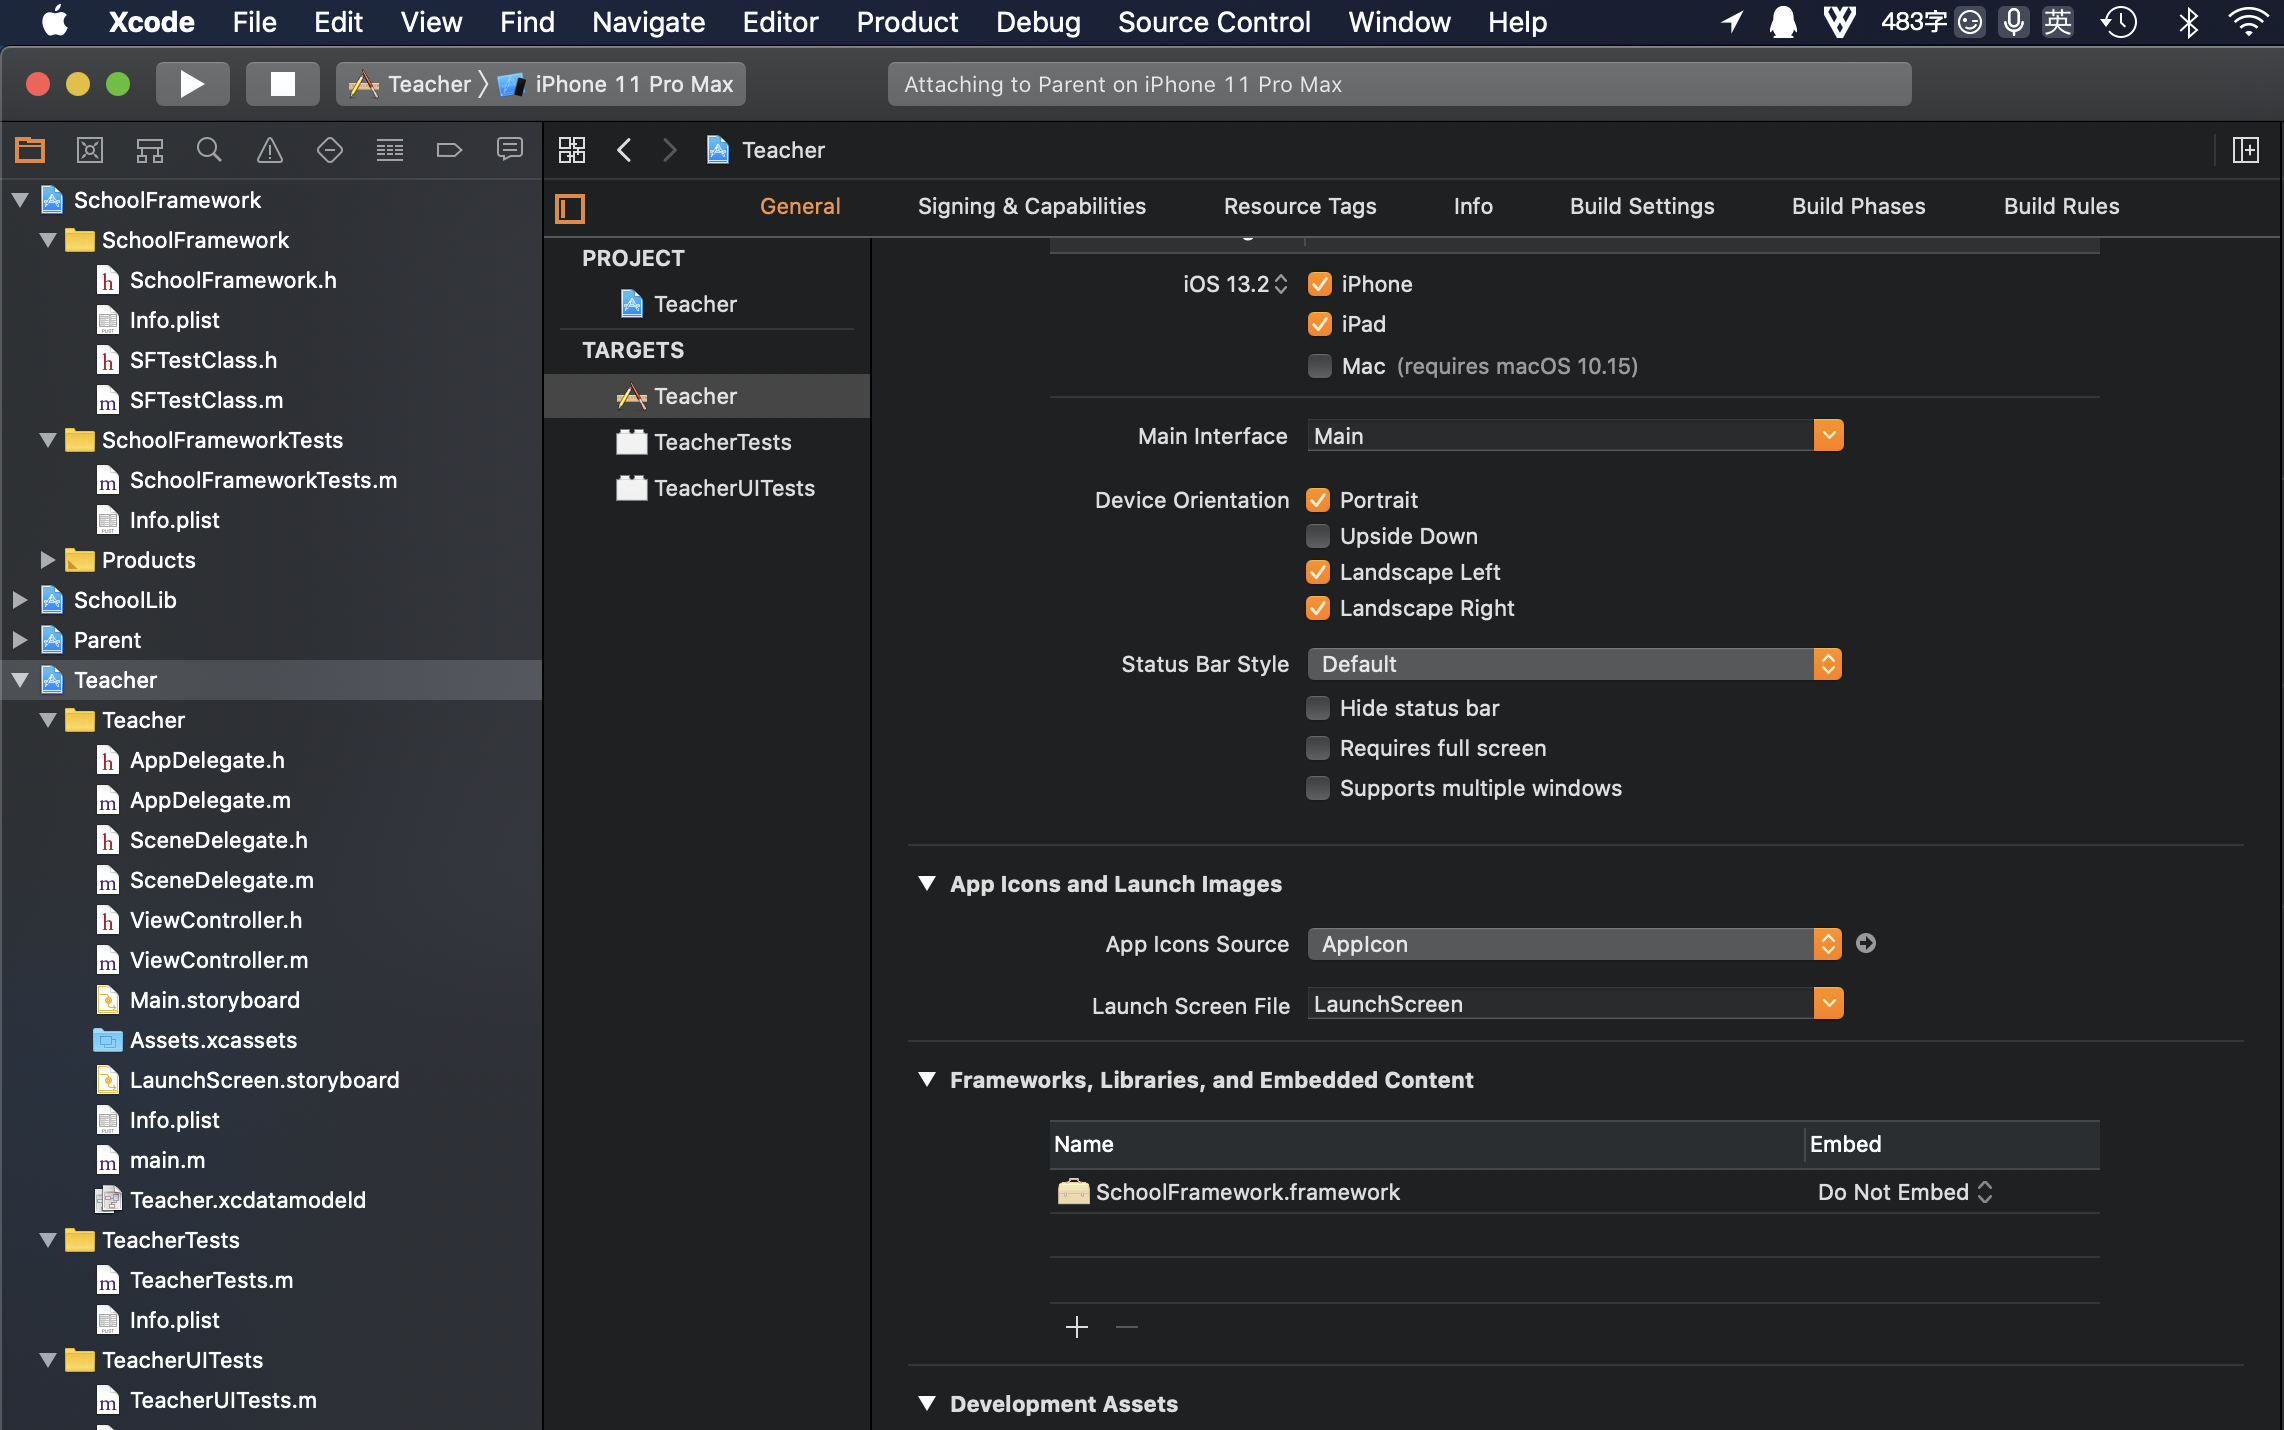Open the App Icons Source dropdown

(1575, 944)
